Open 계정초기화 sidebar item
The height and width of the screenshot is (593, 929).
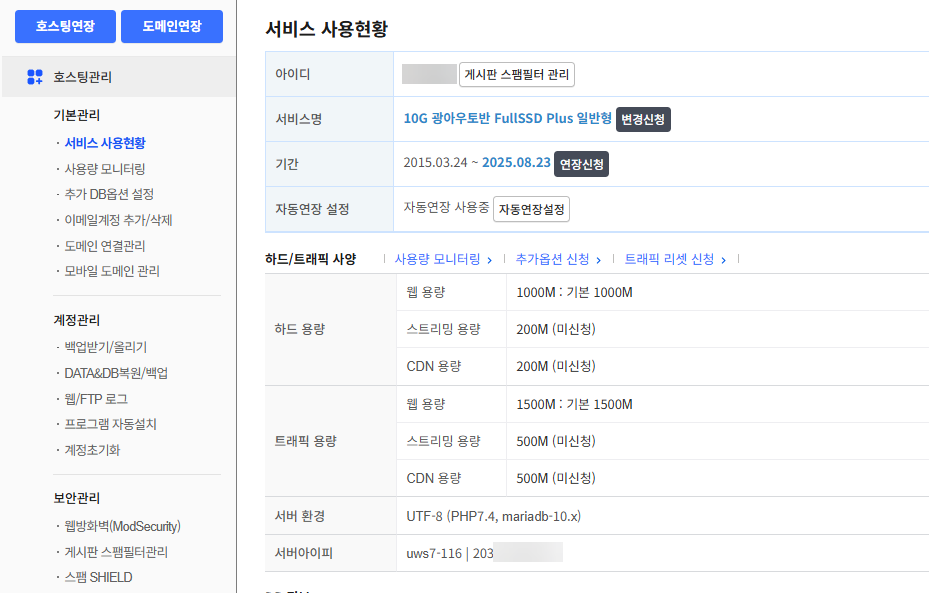point(92,450)
